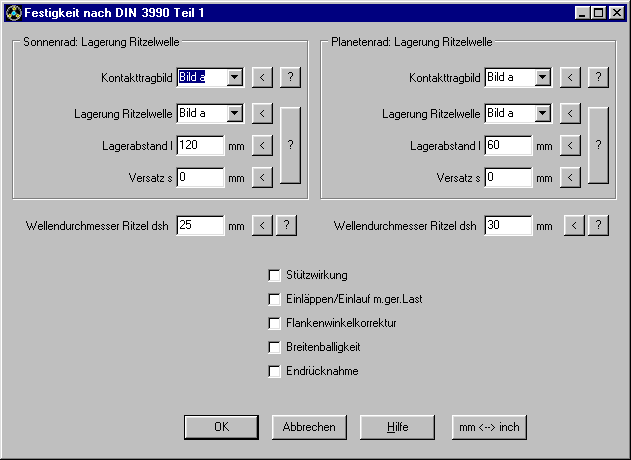Image resolution: width=631 pixels, height=460 pixels.
Task: Check the Breitenballigkeit option
Action: point(275,347)
